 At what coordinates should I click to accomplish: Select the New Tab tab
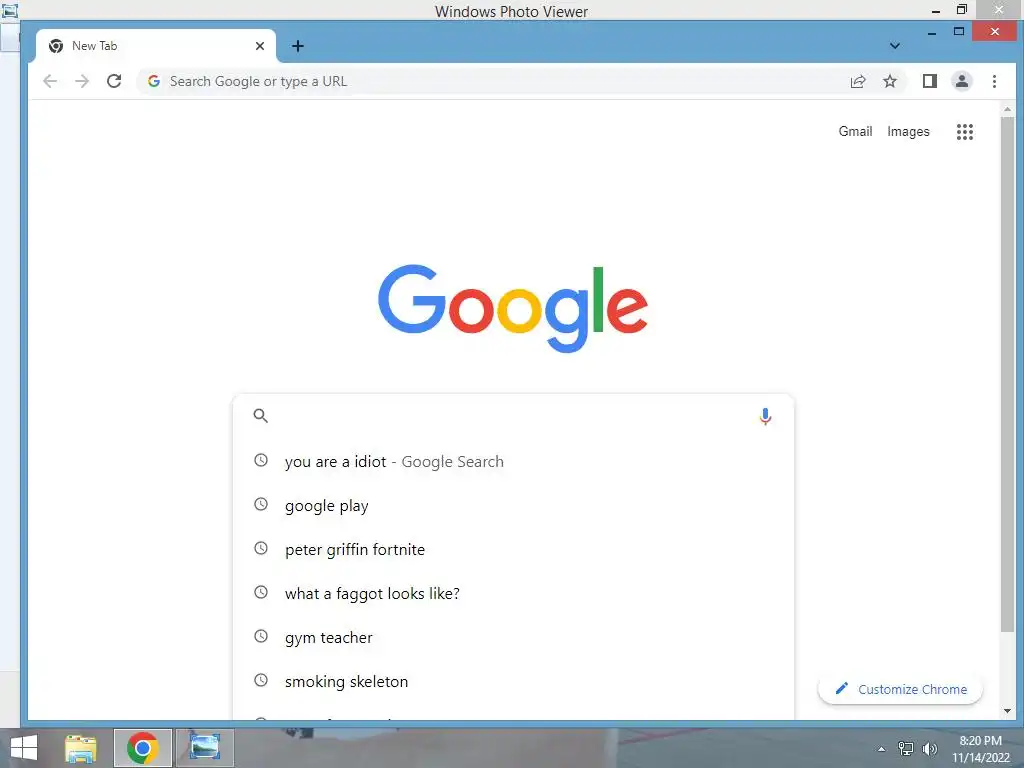pos(156,46)
